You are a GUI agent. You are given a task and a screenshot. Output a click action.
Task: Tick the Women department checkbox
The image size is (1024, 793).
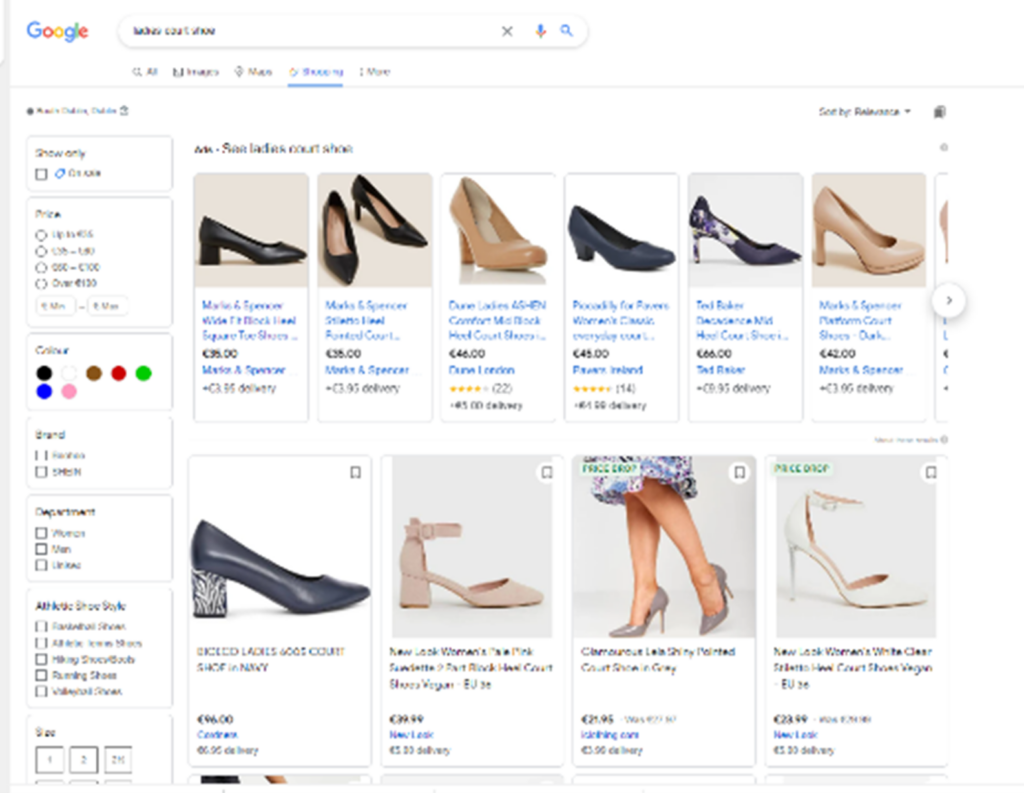(x=41, y=533)
